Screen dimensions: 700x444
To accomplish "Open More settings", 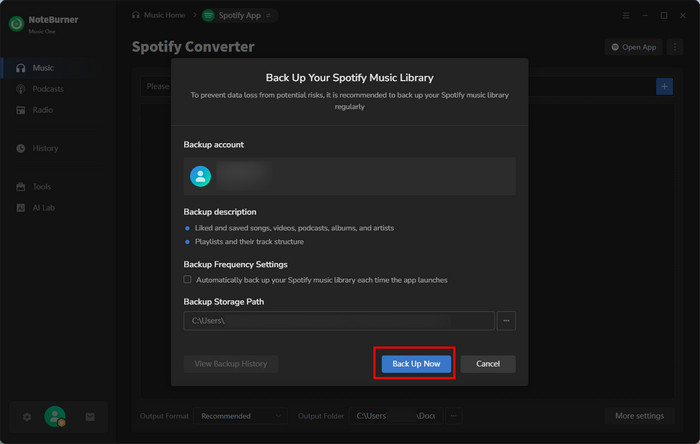I will tap(639, 416).
